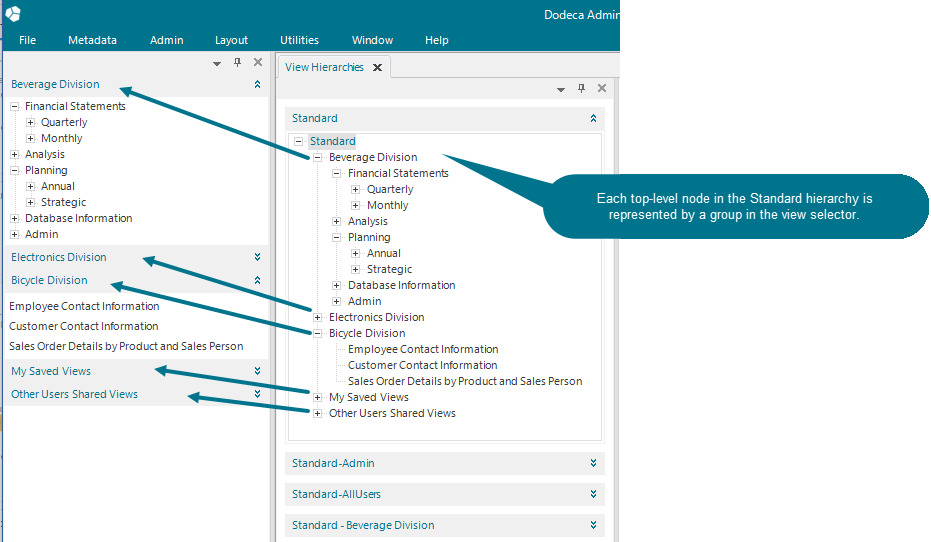The image size is (931, 542).
Task: Expand Standard - Beverage Division section chevron
Action: [593, 525]
